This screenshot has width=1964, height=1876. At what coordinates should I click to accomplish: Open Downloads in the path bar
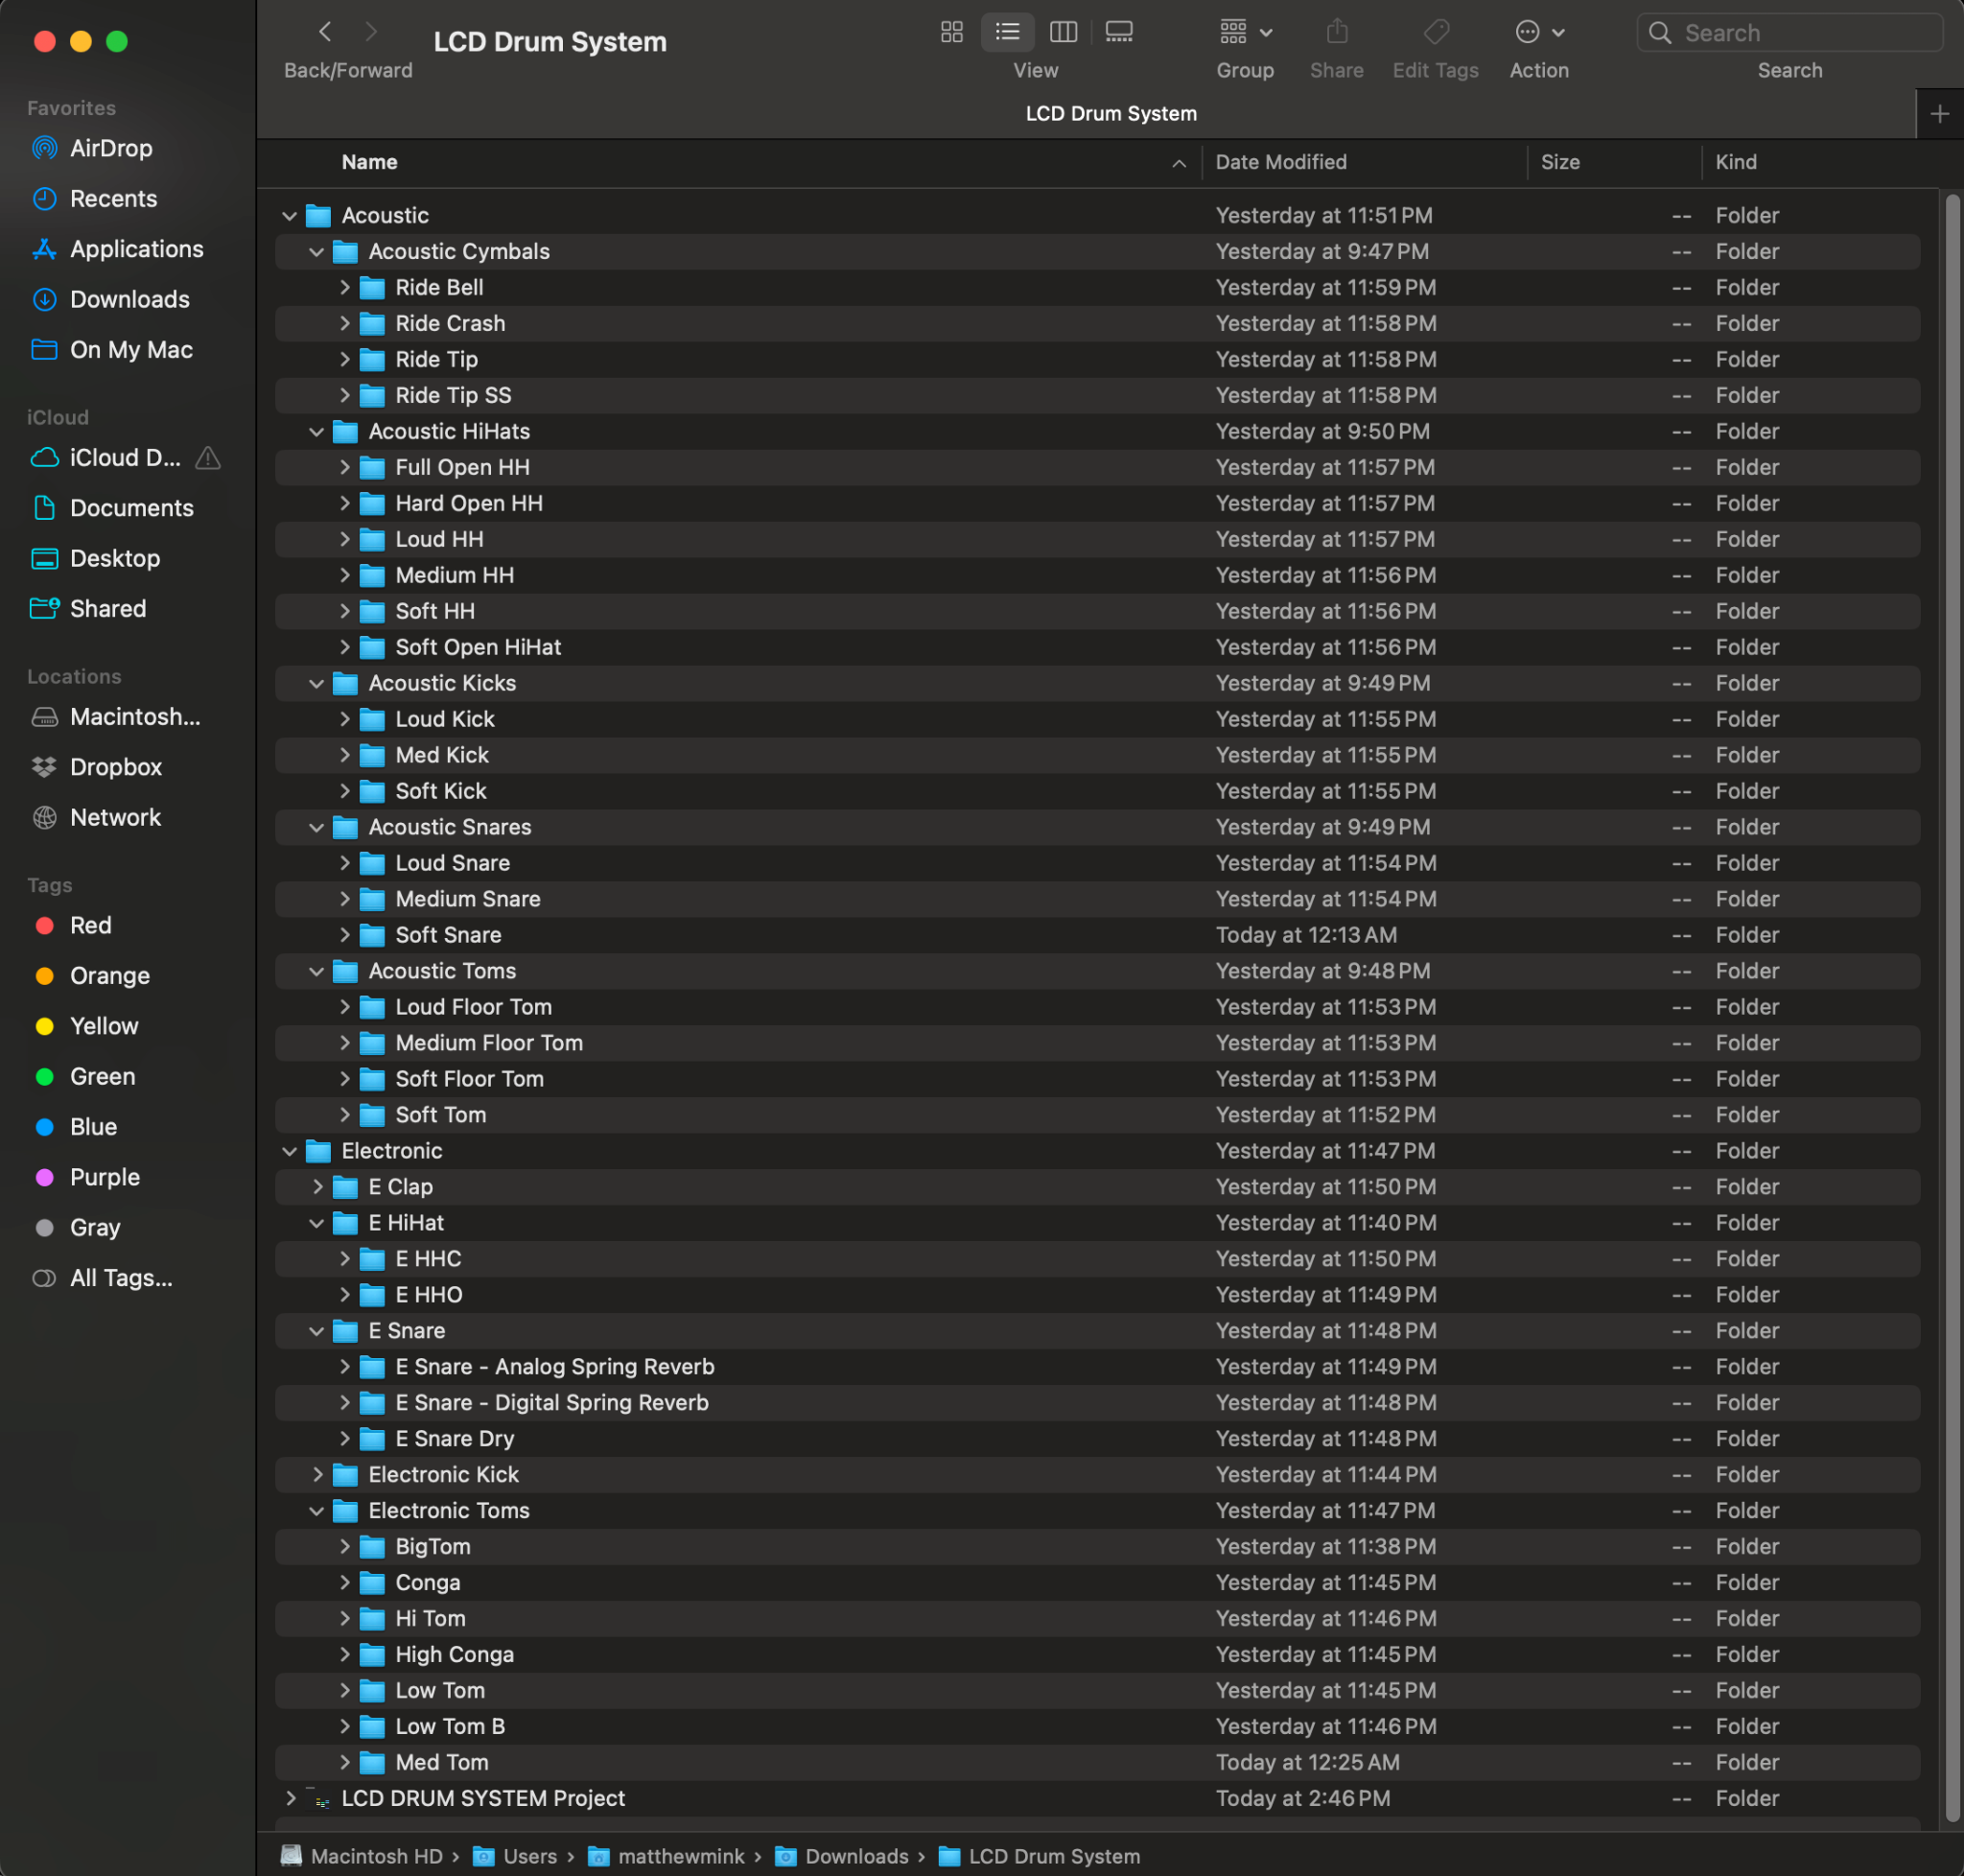click(843, 1857)
